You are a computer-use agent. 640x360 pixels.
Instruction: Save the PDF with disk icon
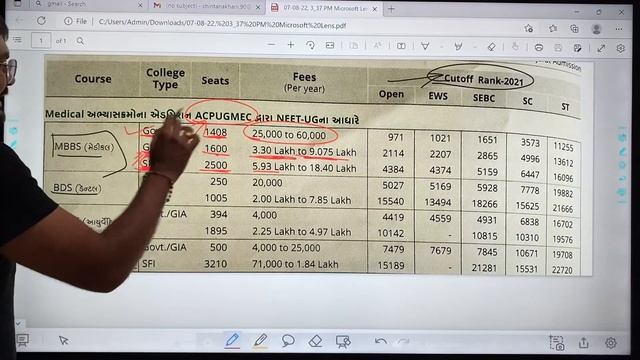click(x=558, y=48)
